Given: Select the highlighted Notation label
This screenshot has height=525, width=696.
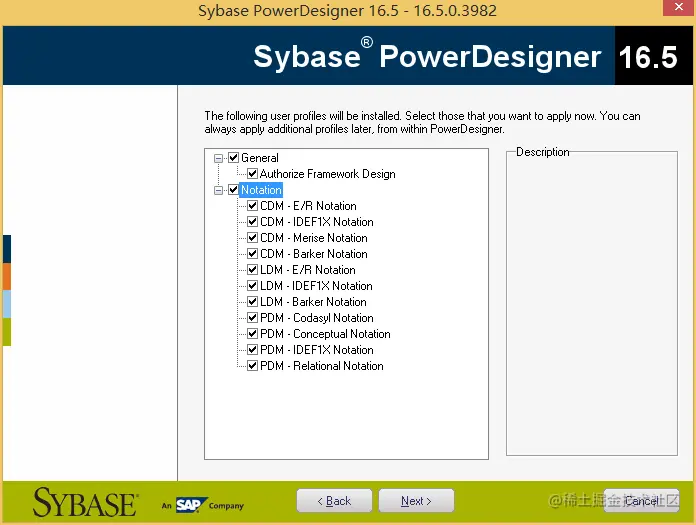Looking at the screenshot, I should pyautogui.click(x=261, y=190).
